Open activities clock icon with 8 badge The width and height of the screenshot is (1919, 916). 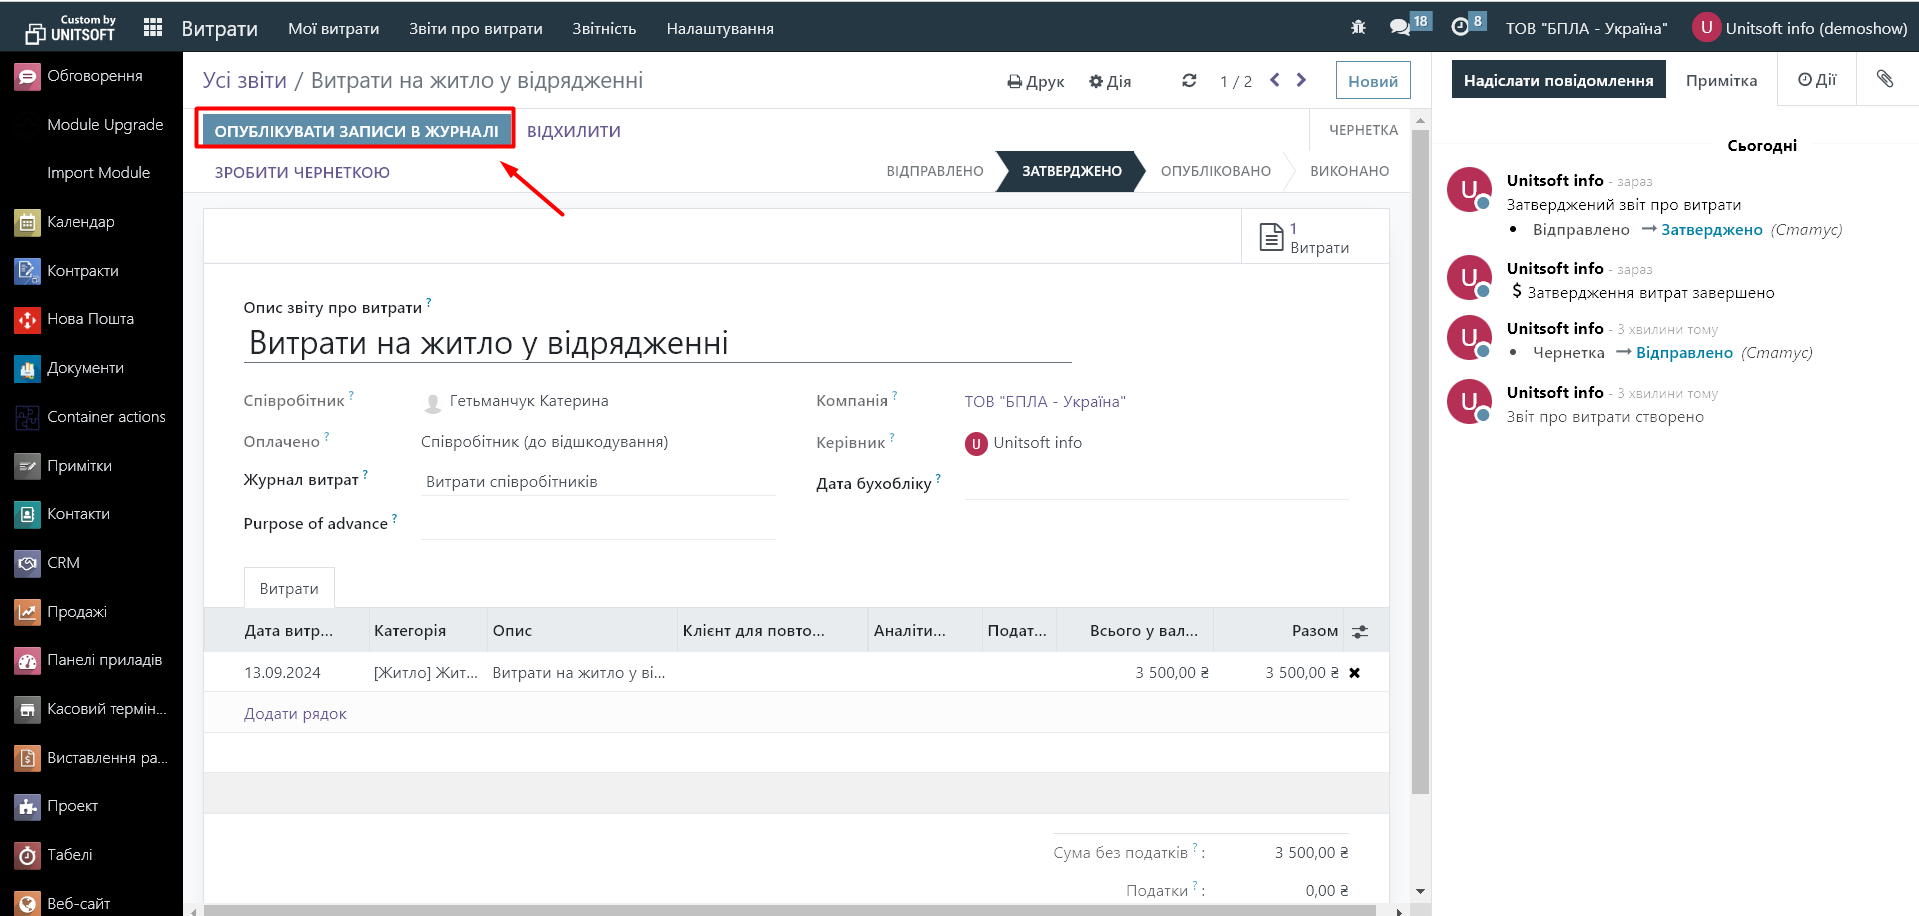[x=1460, y=28]
